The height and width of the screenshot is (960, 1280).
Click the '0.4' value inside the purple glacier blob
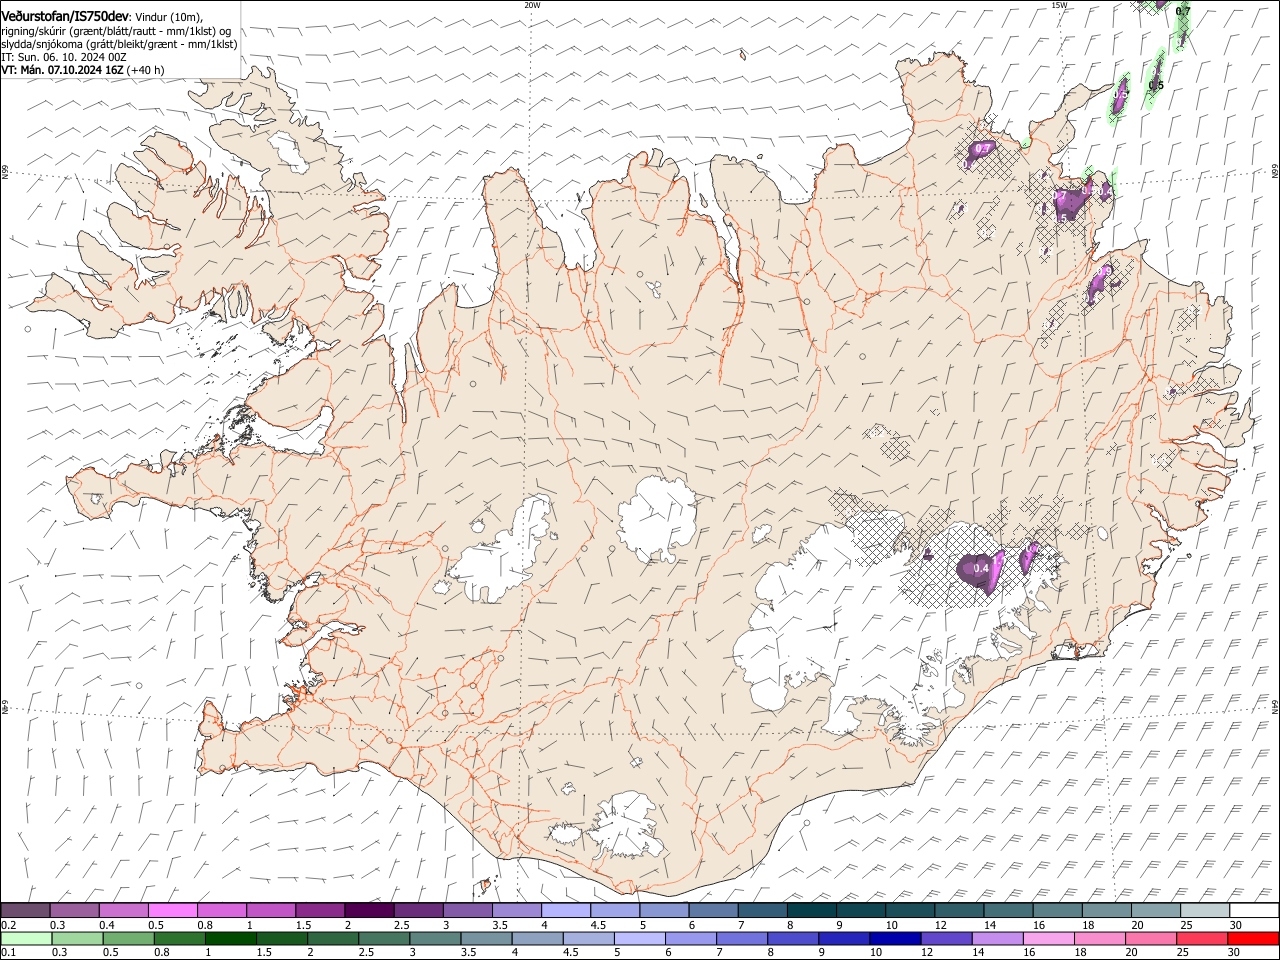click(981, 569)
